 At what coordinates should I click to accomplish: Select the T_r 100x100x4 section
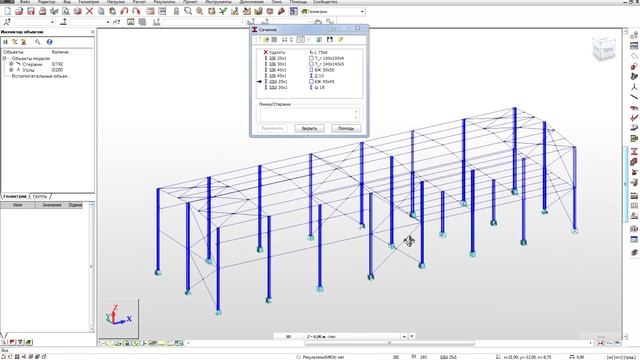point(327,58)
